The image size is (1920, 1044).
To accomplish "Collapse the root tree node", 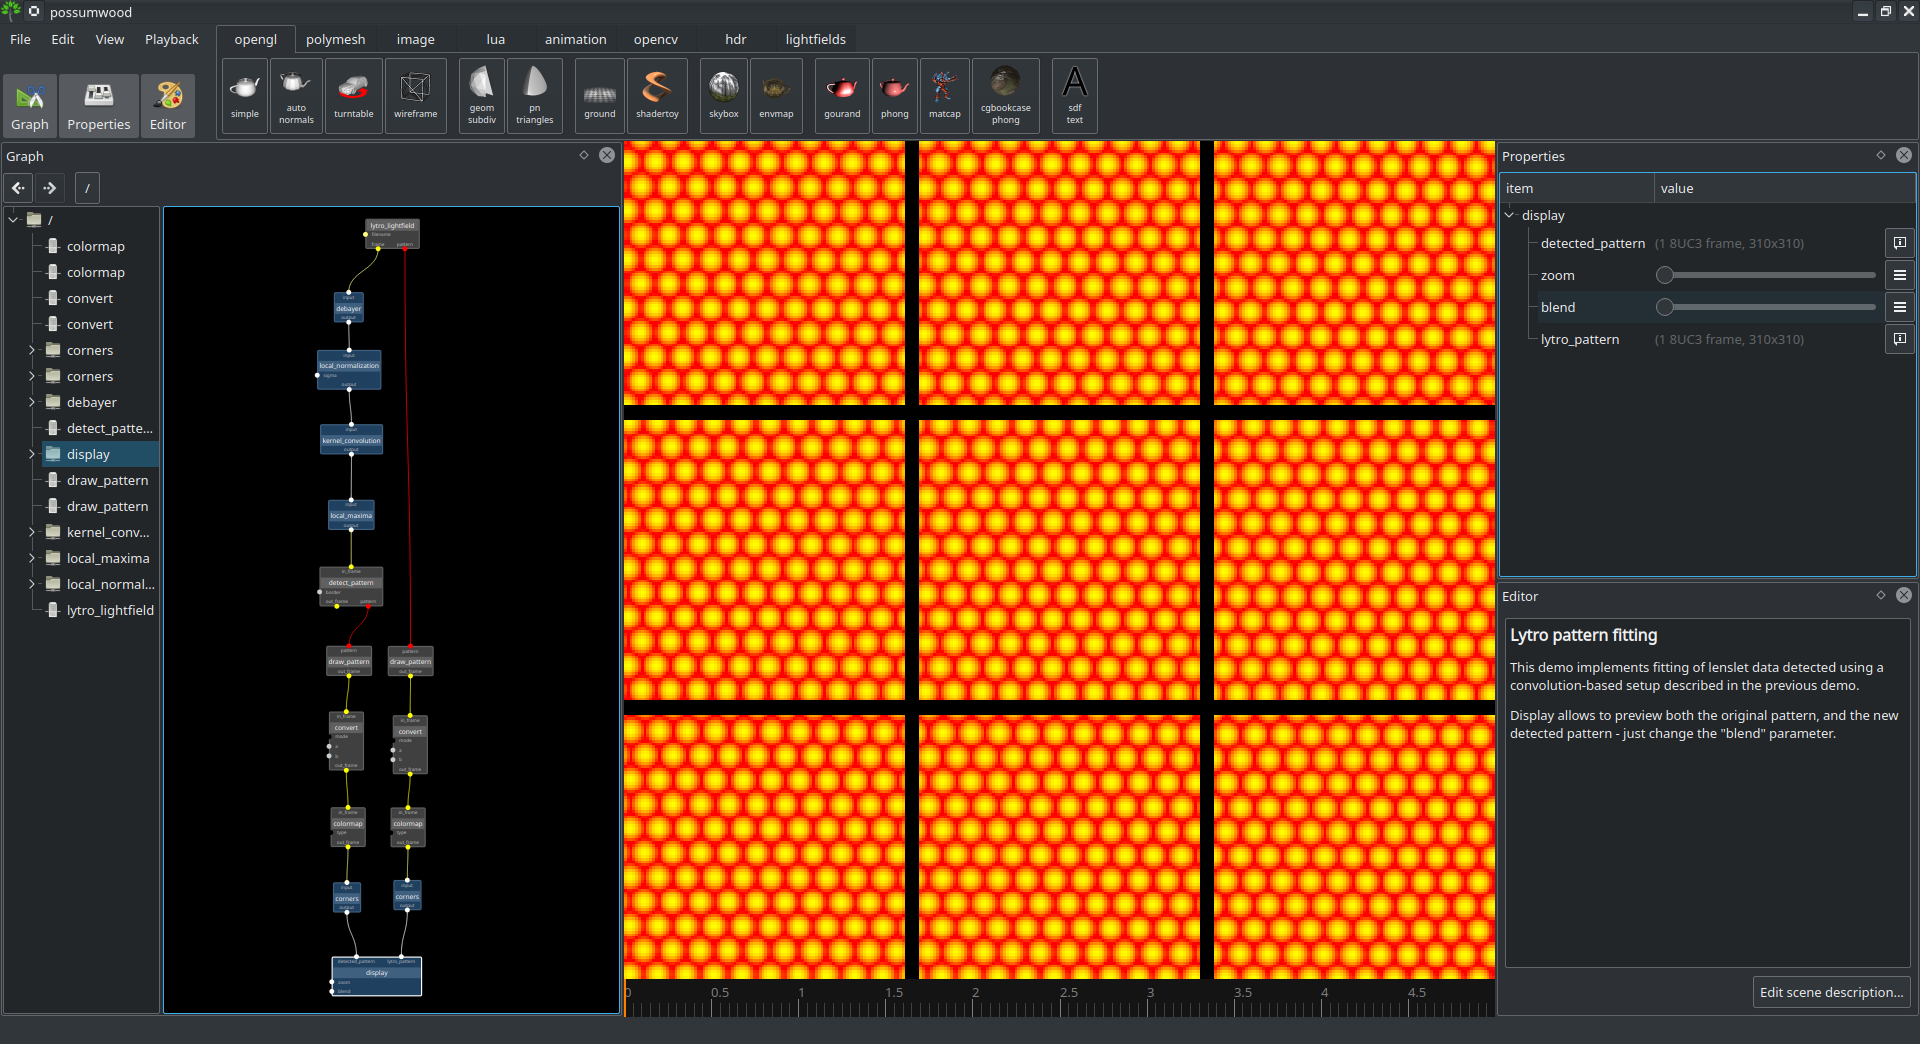I will coord(14,219).
